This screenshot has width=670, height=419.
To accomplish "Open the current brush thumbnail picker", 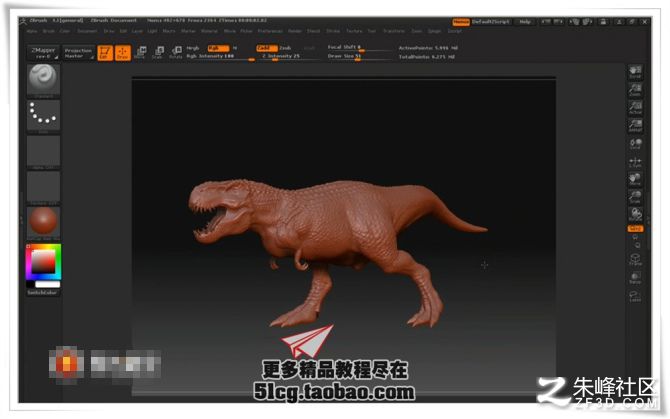I will (x=43, y=80).
